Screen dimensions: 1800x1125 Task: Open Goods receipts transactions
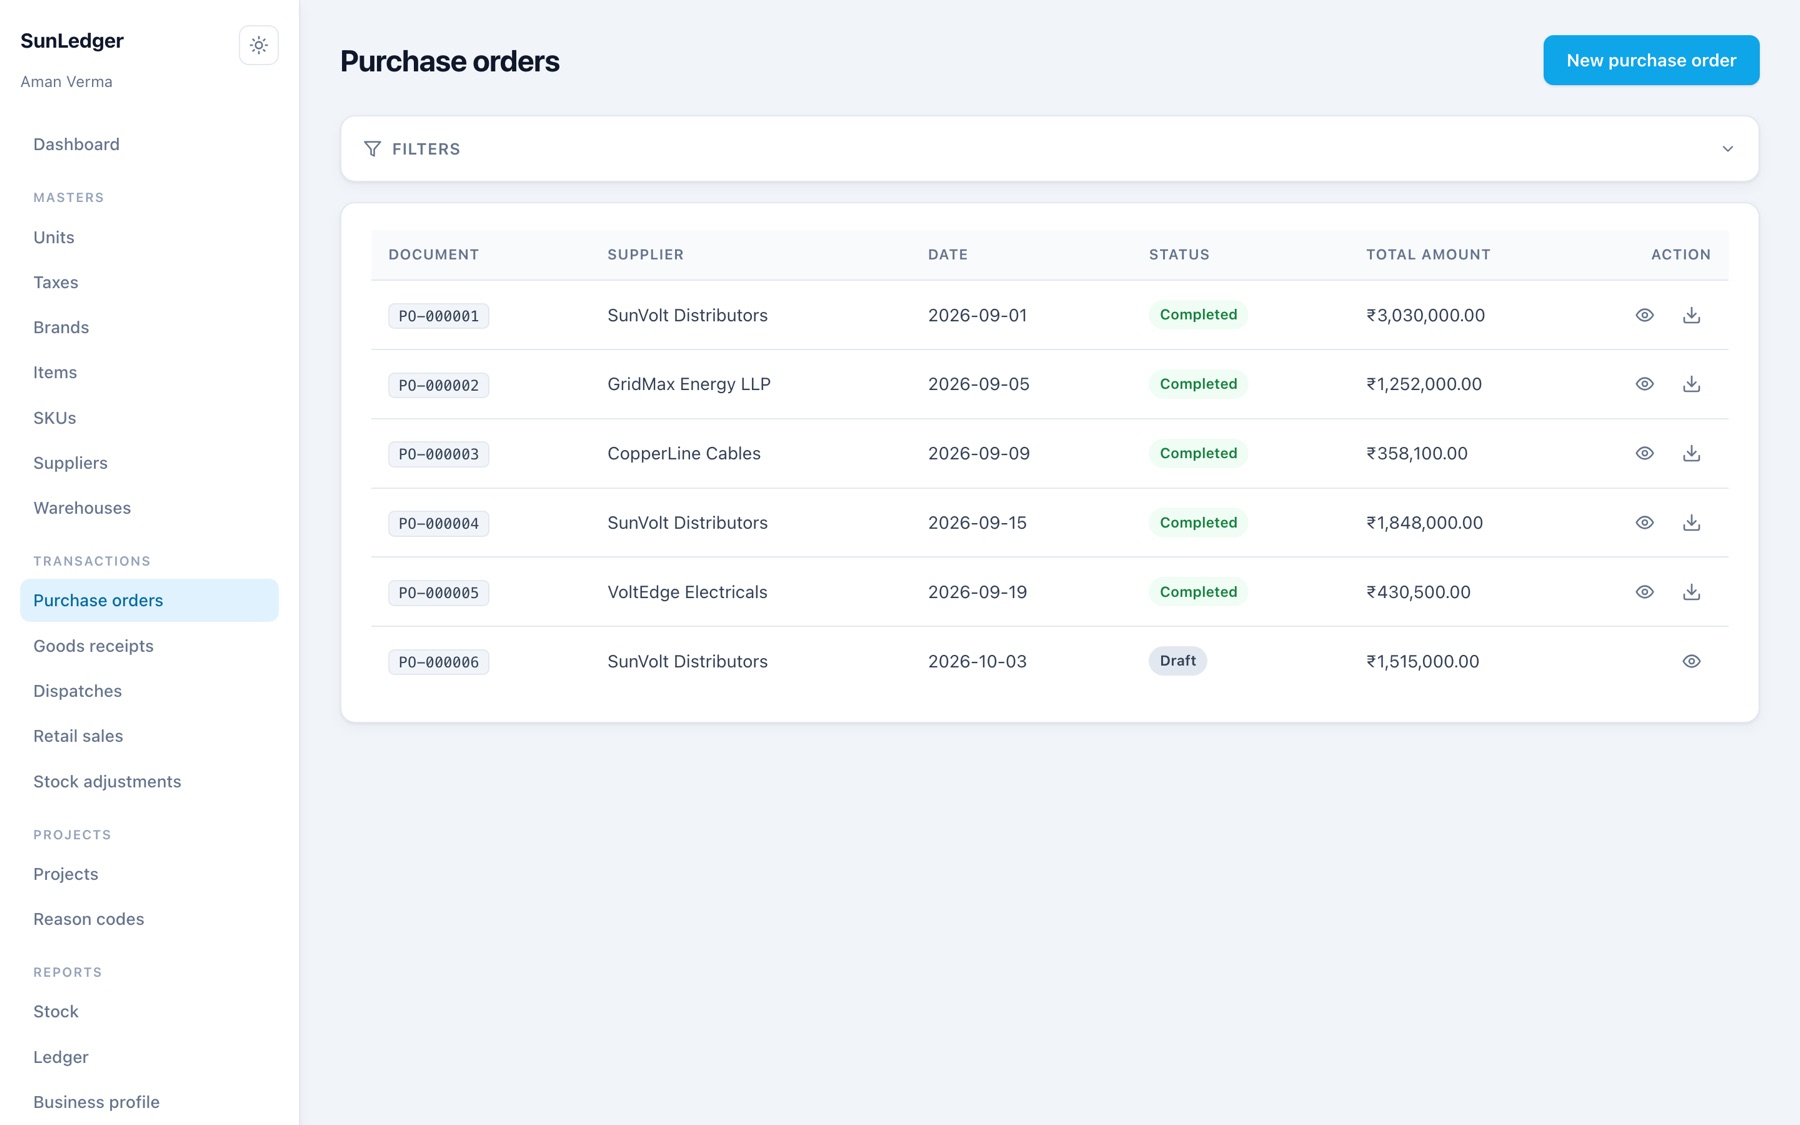pyautogui.click(x=149, y=646)
